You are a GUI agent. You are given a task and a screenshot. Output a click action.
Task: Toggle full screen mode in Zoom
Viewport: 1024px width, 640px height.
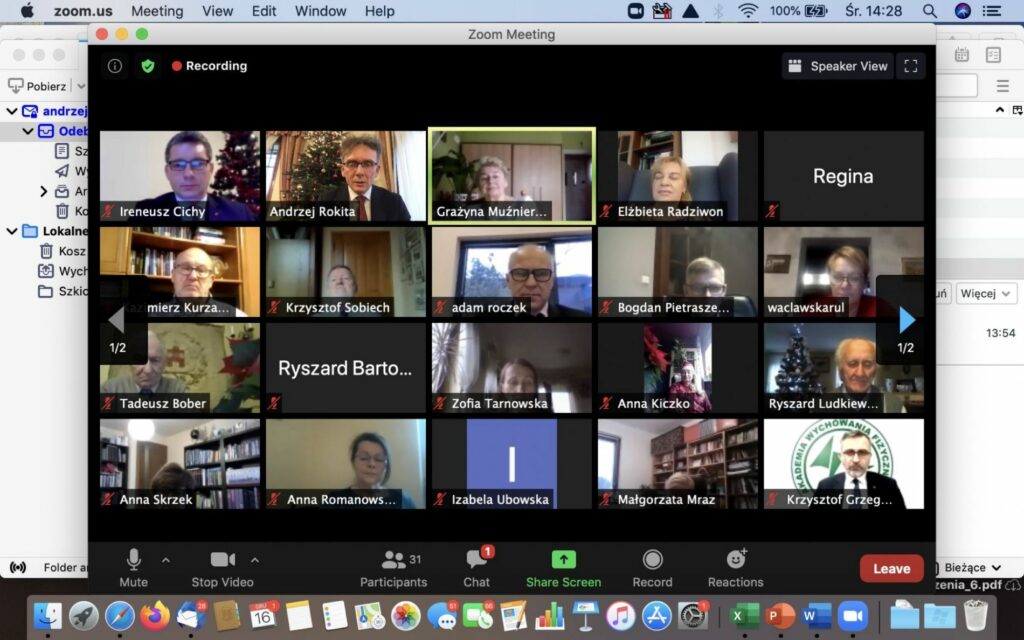(x=911, y=66)
